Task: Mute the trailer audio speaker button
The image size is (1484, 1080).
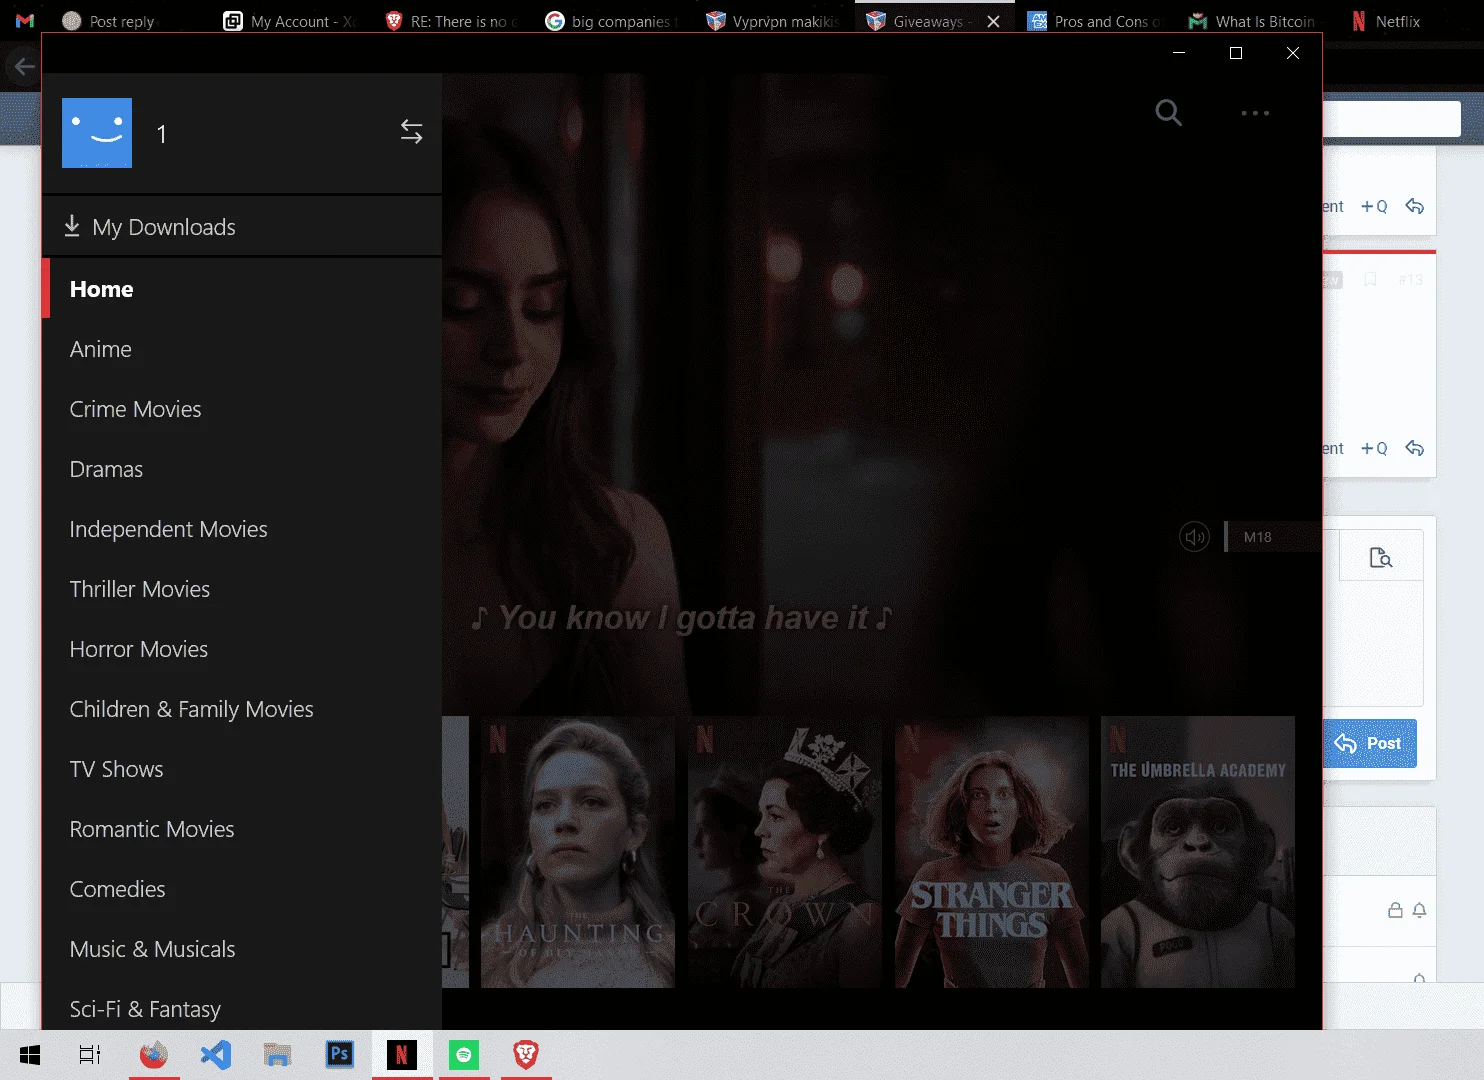Action: (1195, 537)
